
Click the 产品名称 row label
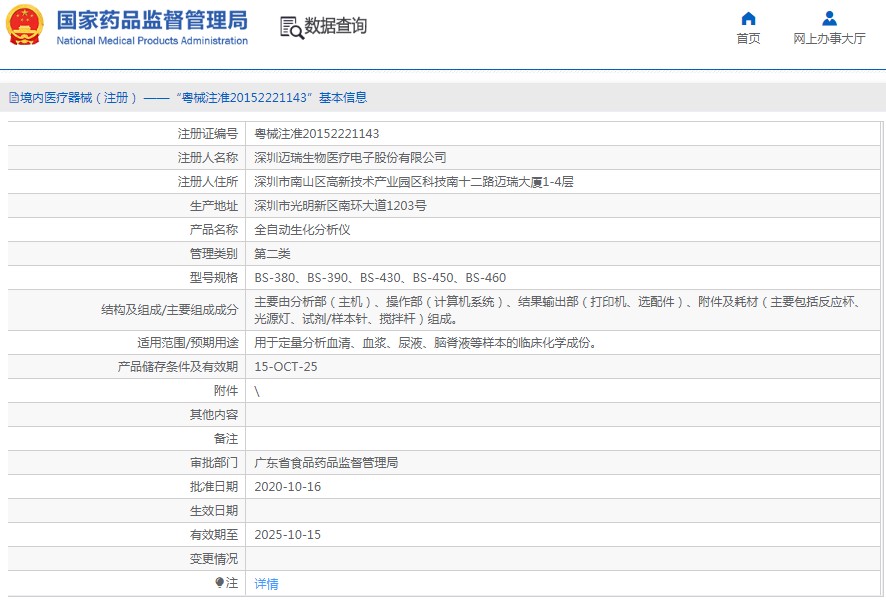[x=214, y=230]
